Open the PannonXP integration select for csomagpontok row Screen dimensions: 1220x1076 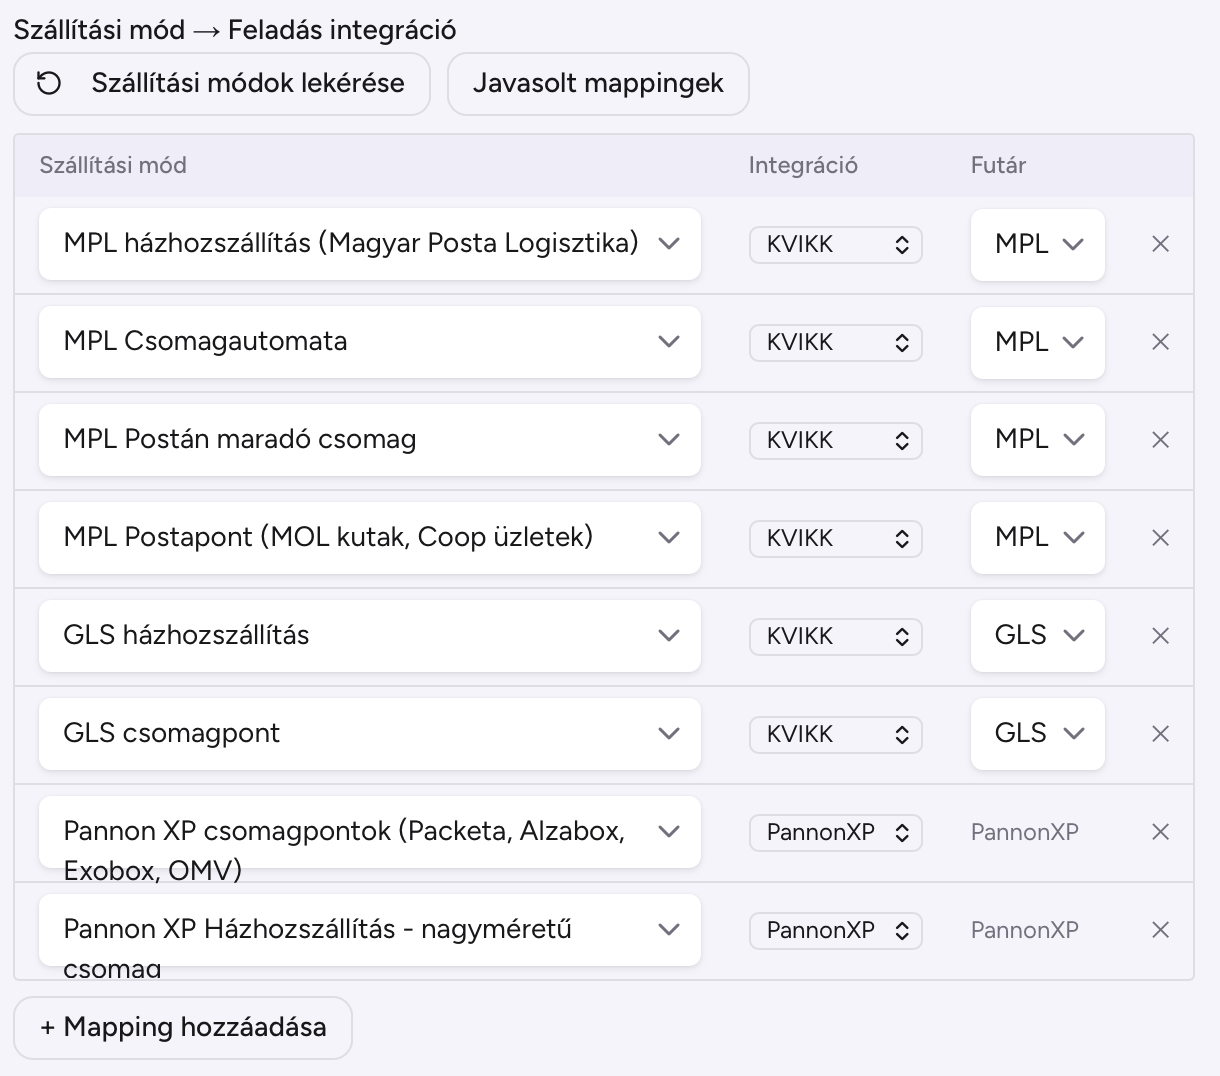click(x=836, y=832)
